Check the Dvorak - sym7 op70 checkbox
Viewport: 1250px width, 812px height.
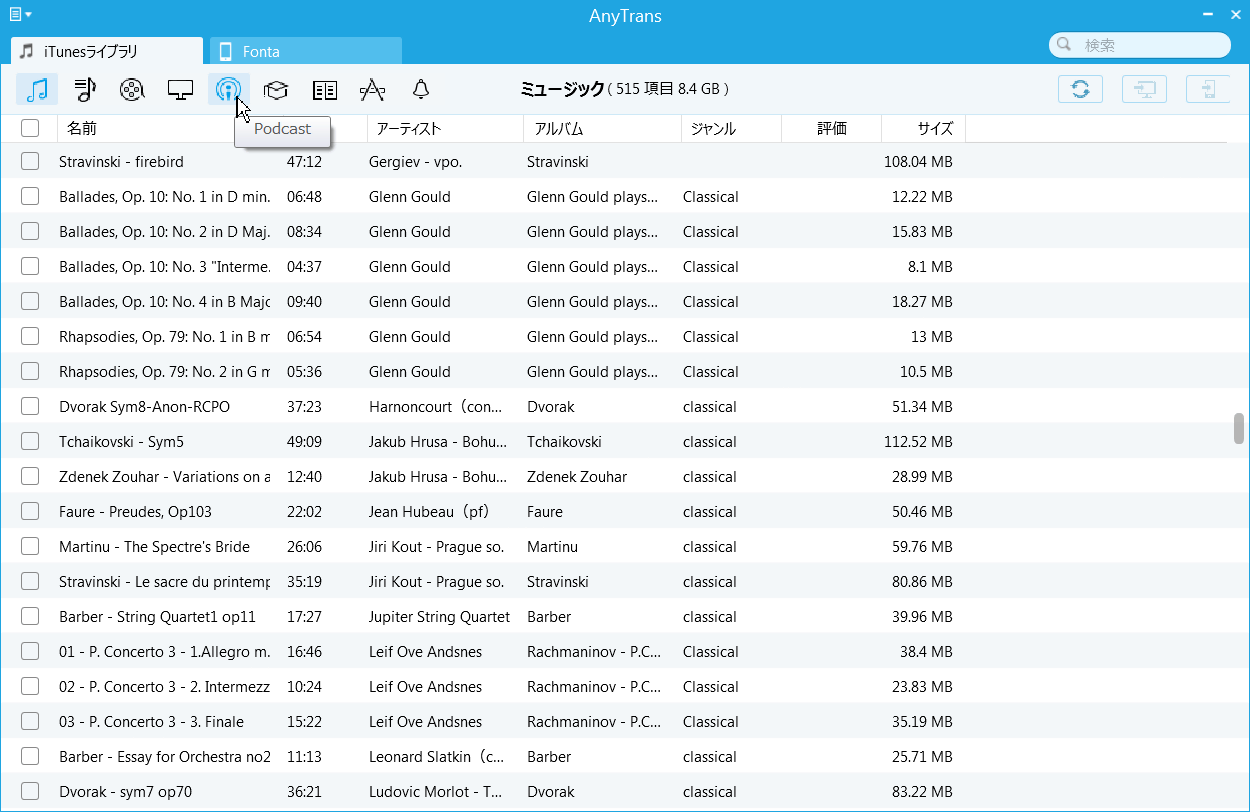coord(30,791)
